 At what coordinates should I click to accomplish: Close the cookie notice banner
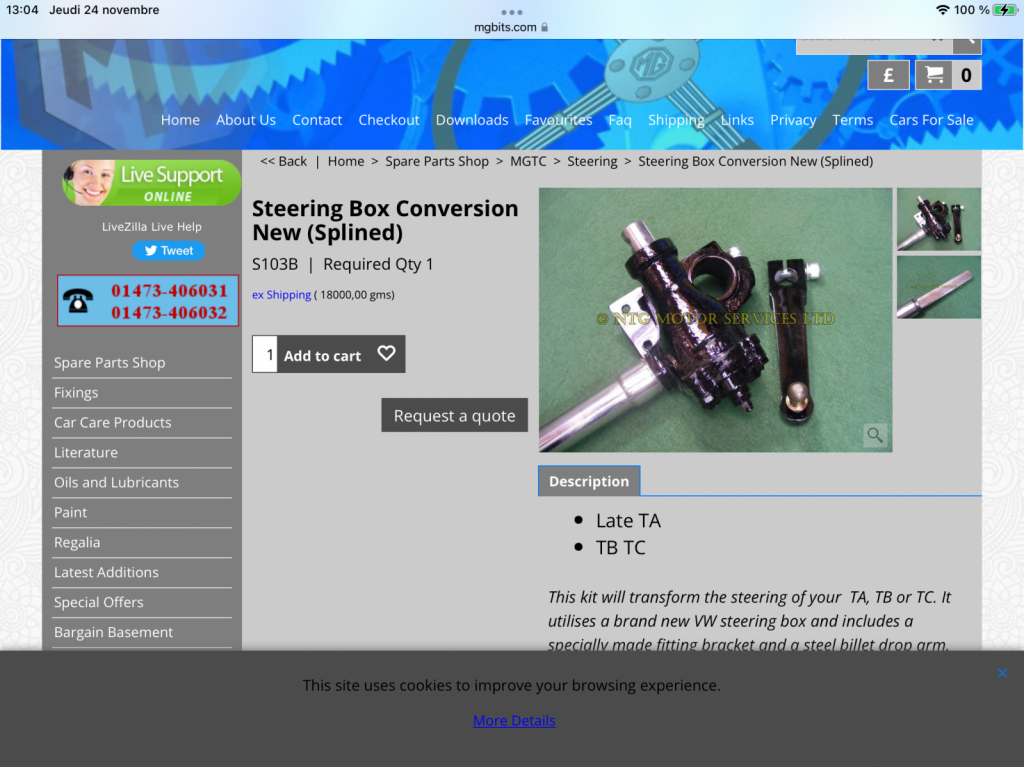[x=1002, y=673]
